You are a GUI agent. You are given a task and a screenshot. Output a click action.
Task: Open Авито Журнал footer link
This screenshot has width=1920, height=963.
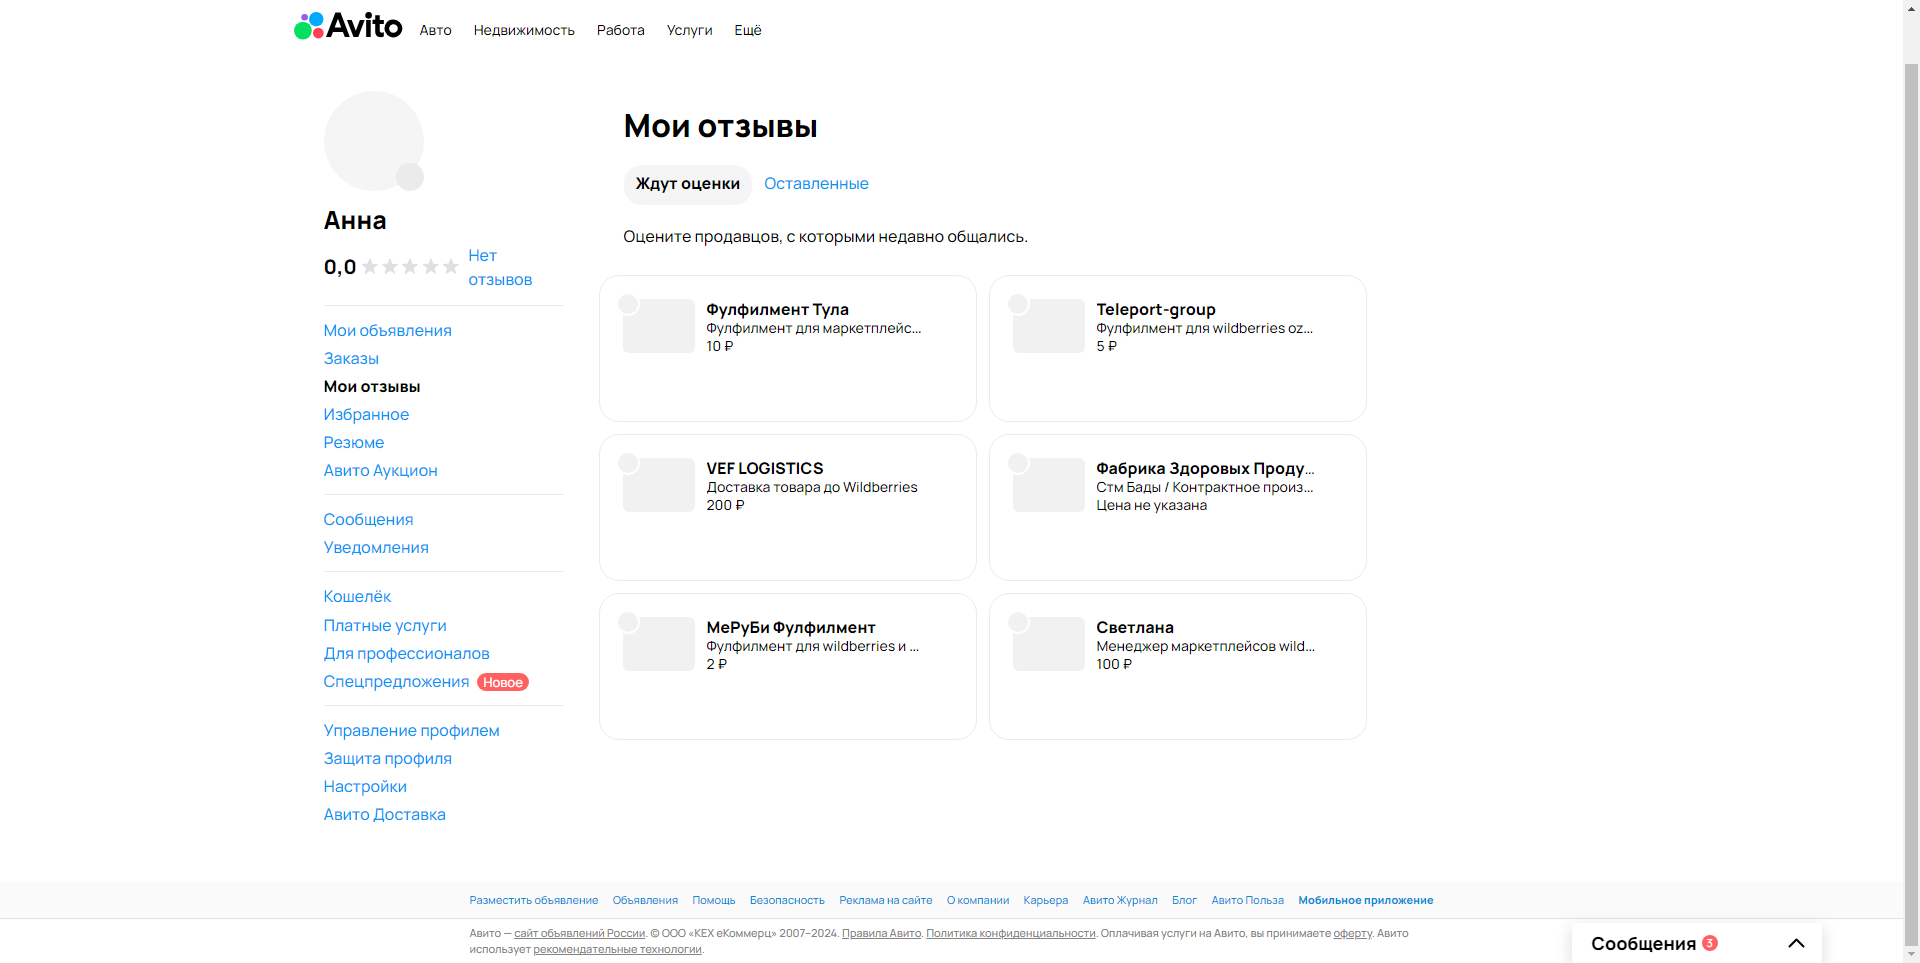tap(1120, 901)
